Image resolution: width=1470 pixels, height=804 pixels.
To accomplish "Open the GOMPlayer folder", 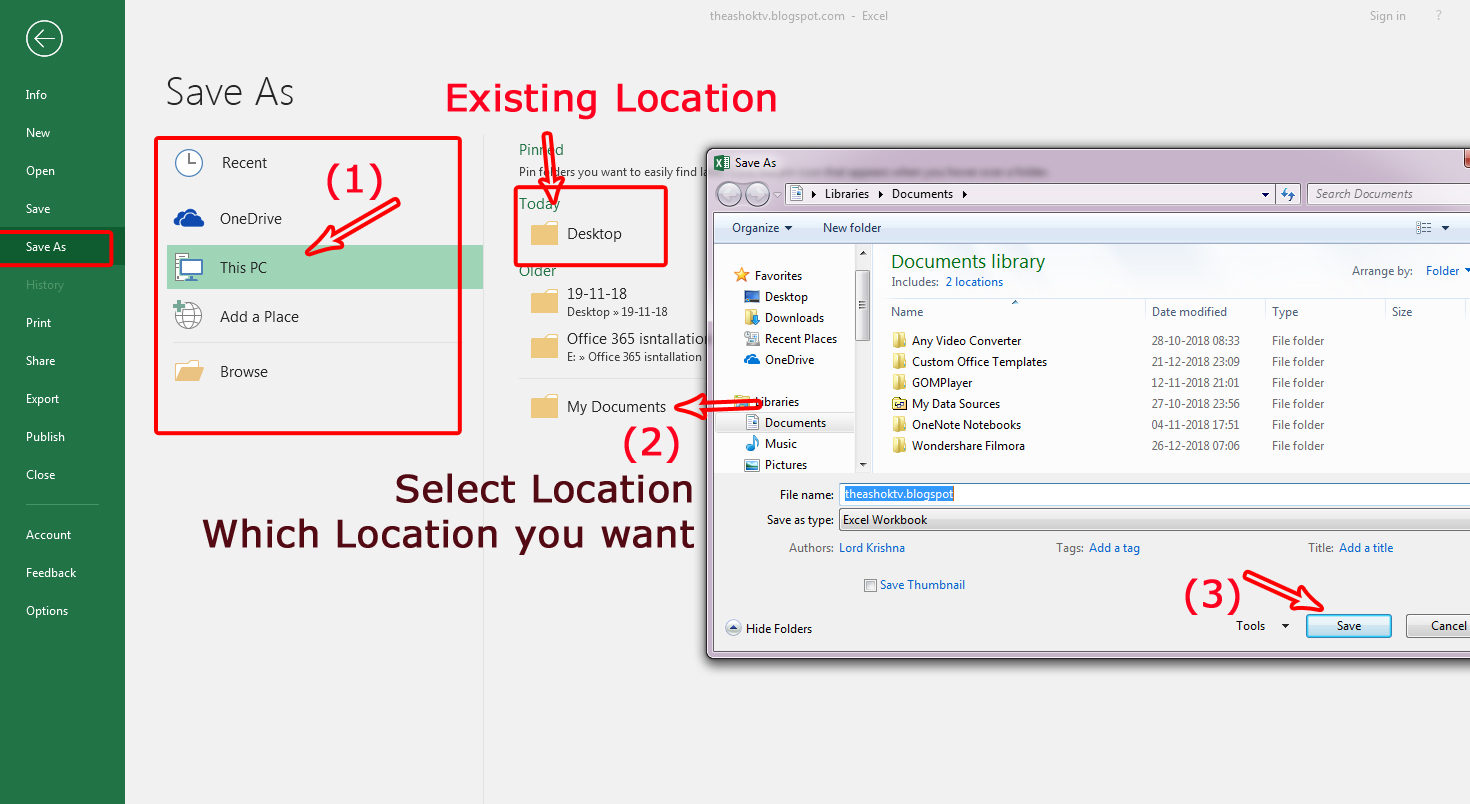I will [931, 383].
